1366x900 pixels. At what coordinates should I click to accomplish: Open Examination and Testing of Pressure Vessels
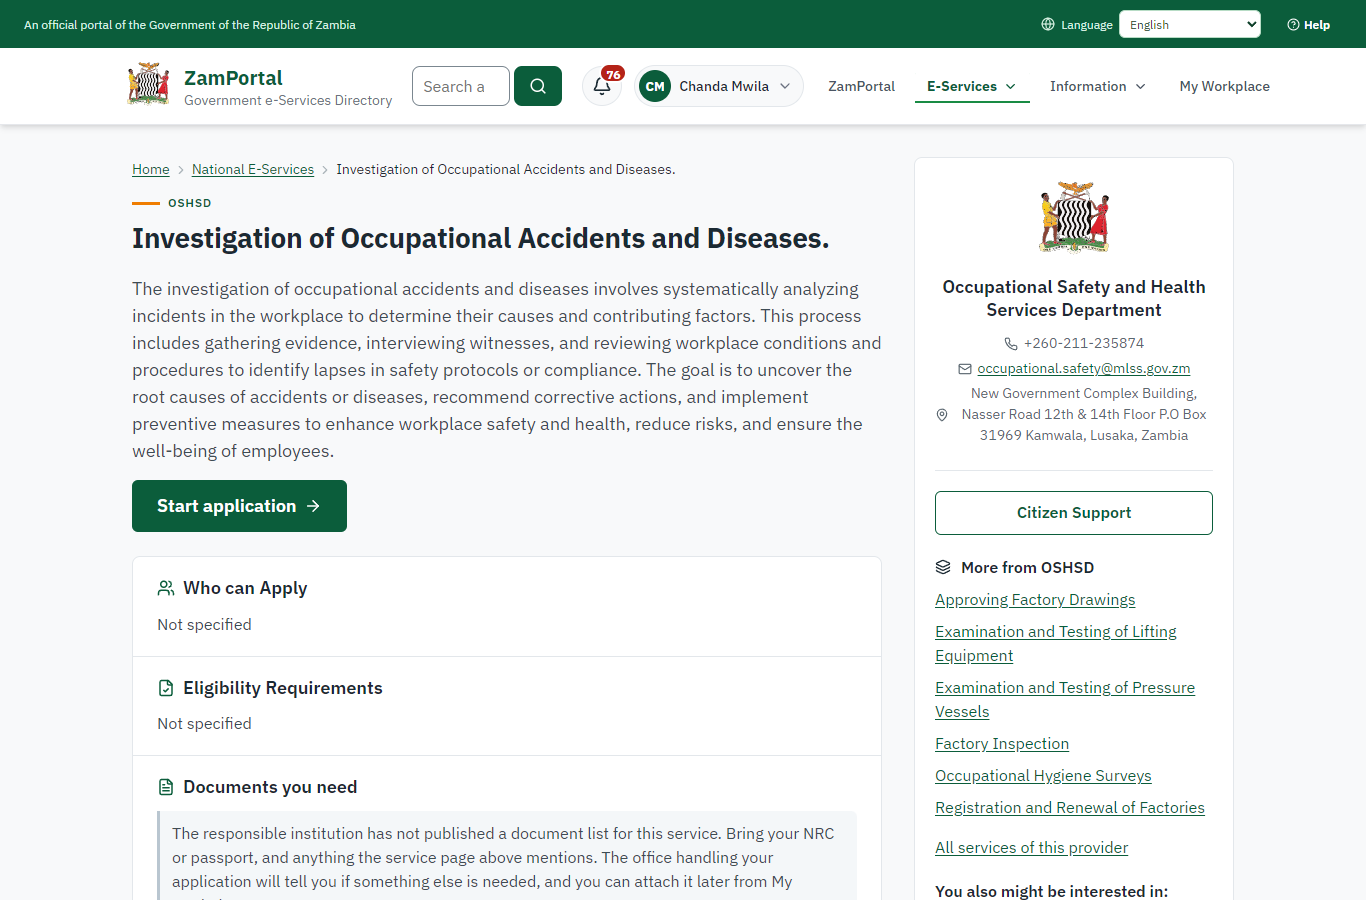point(1065,700)
